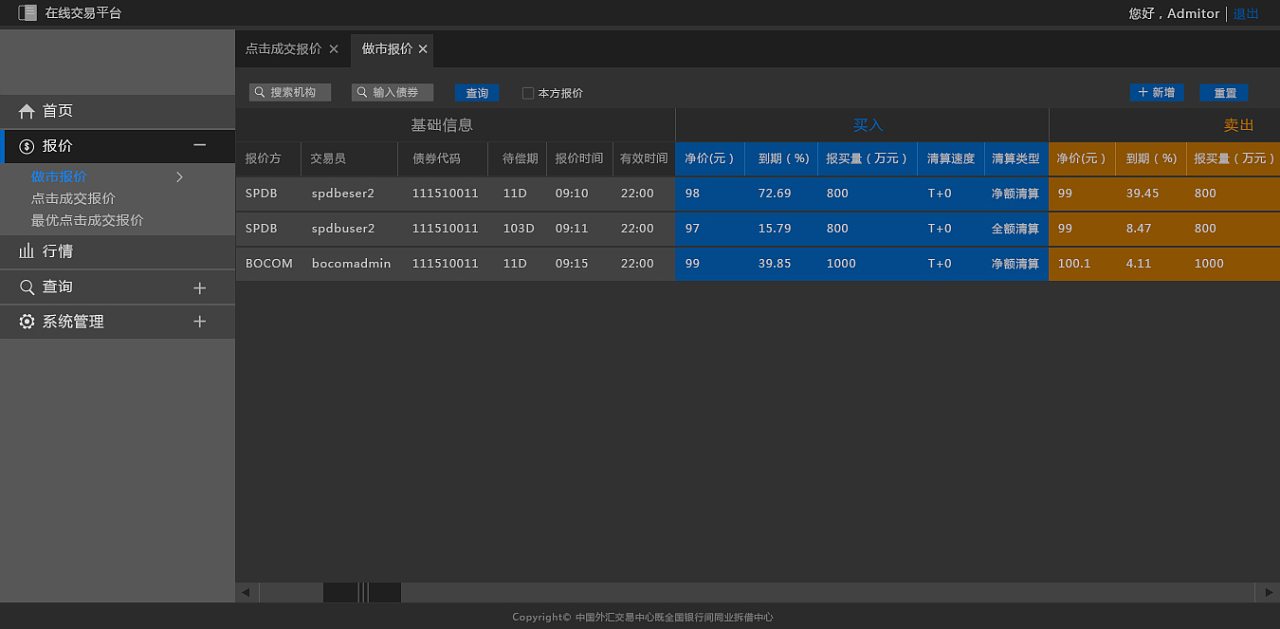Click the horizontal scrollbar thumb

(362, 592)
